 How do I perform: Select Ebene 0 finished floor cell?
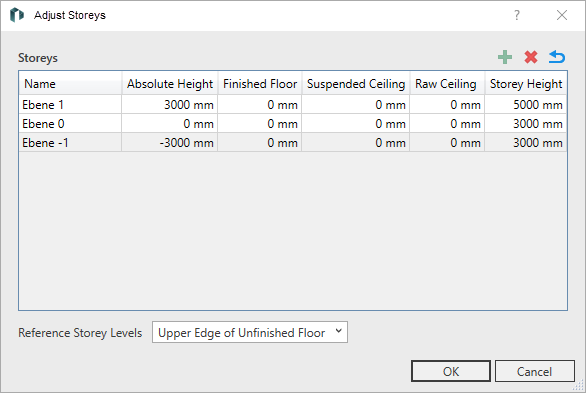point(260,124)
